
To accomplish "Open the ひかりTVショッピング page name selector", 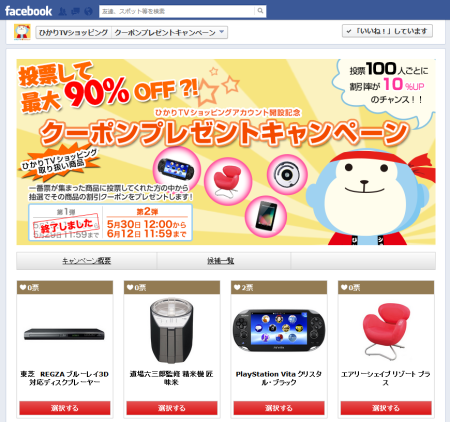I will (74, 32).
